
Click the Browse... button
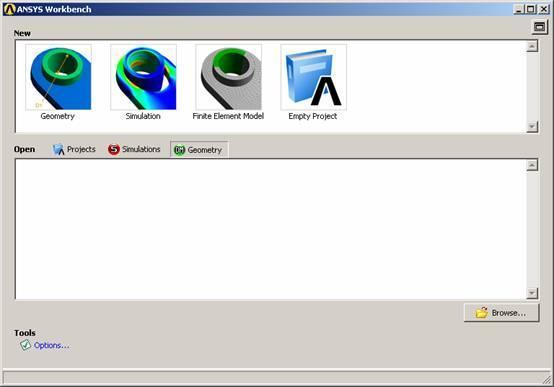click(502, 313)
